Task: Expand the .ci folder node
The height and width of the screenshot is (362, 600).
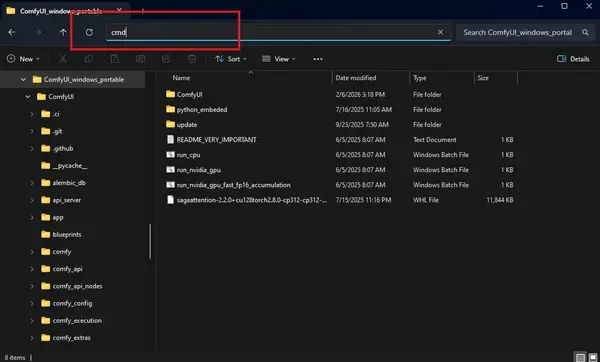Action: click(x=32, y=114)
